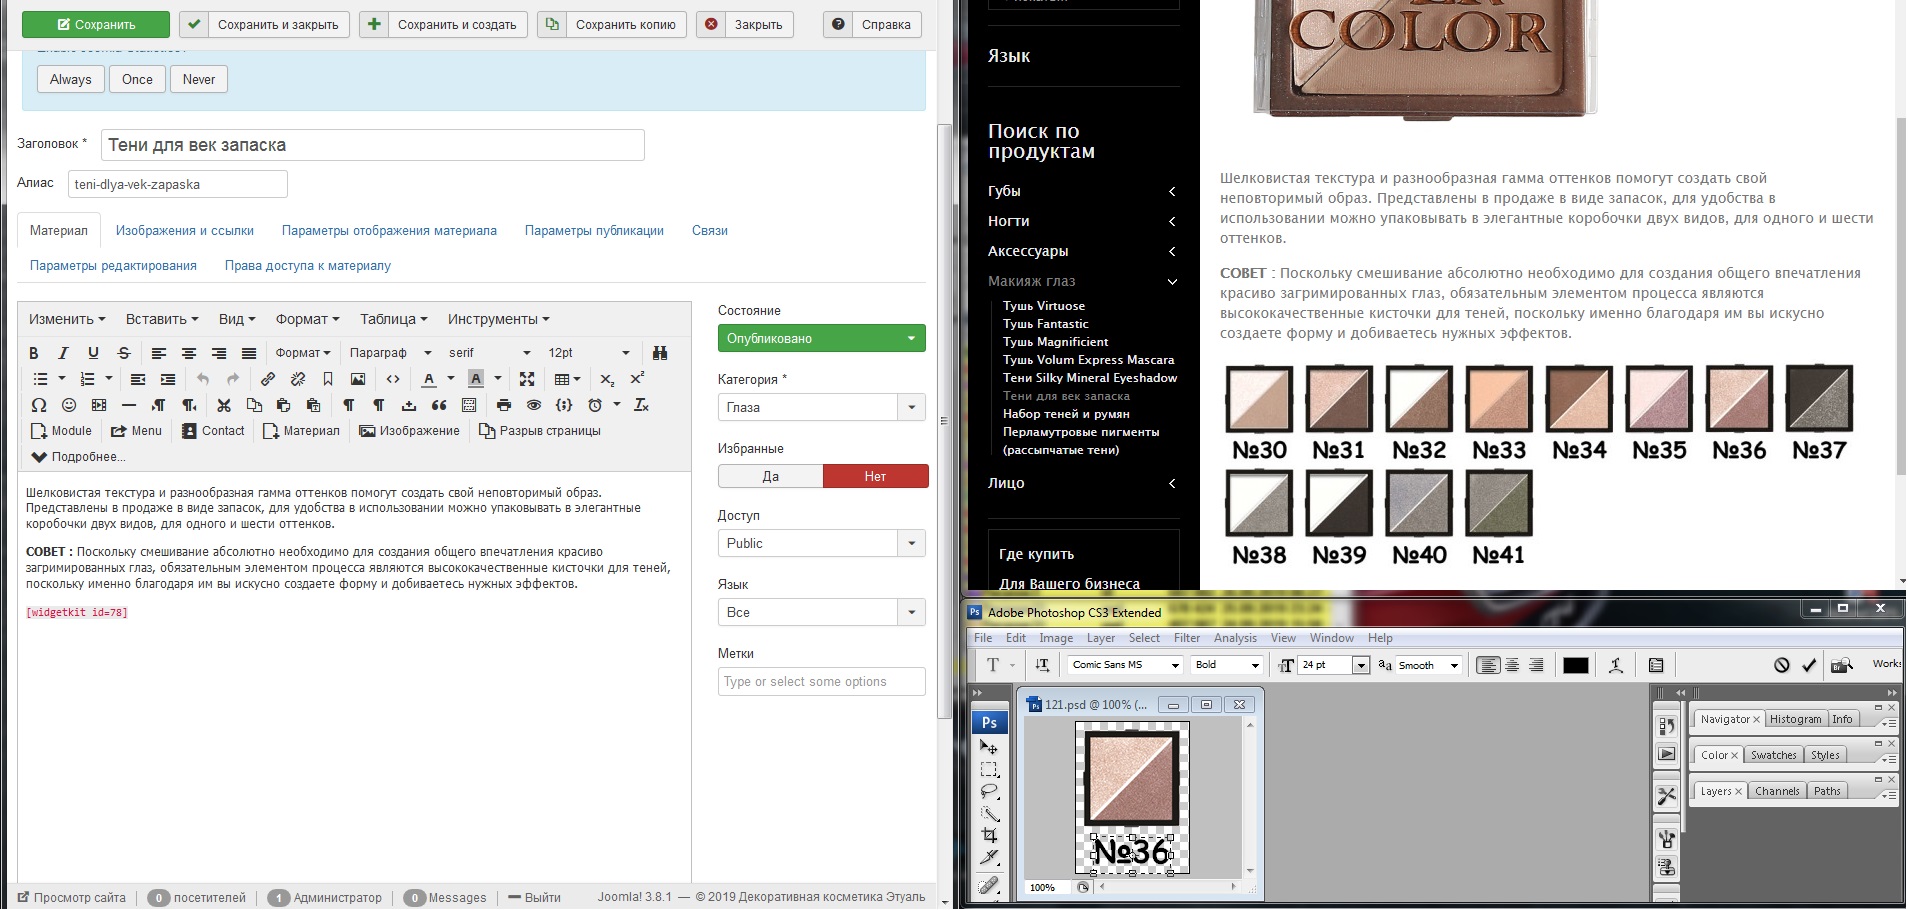The width and height of the screenshot is (1908, 910).
Task: Apply strikethrough in the Joomla editor
Action: coord(124,353)
